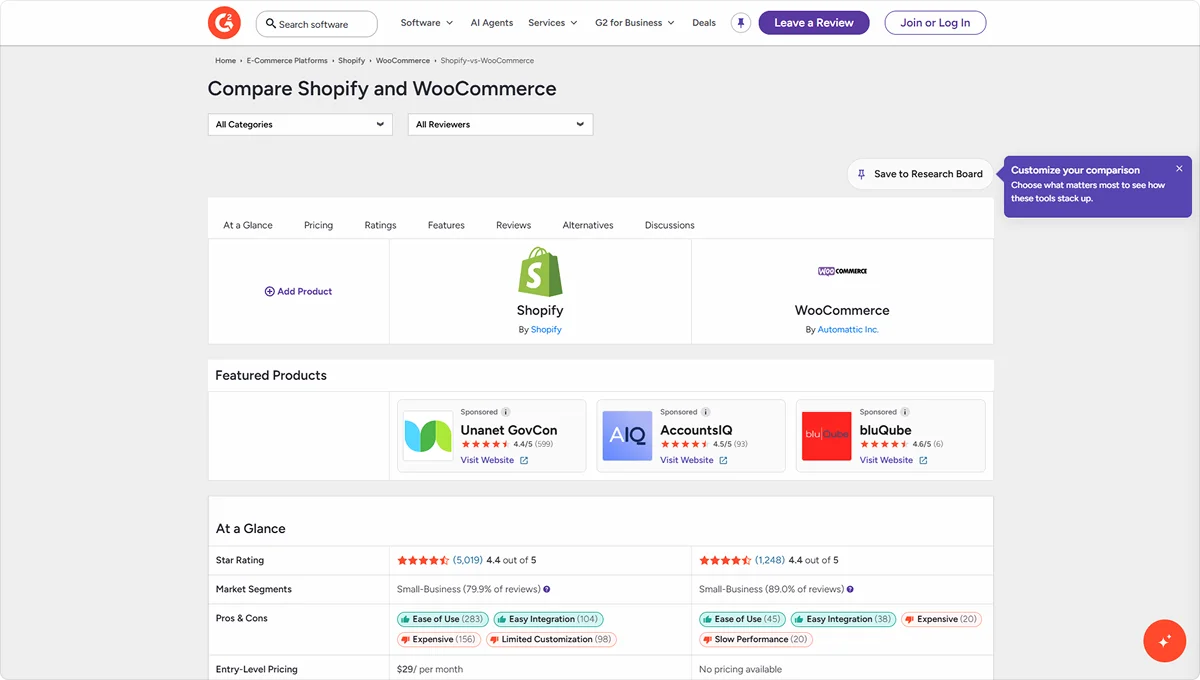This screenshot has width=1200, height=680.
Task: Click the Shopify bag logo
Action: (540, 272)
